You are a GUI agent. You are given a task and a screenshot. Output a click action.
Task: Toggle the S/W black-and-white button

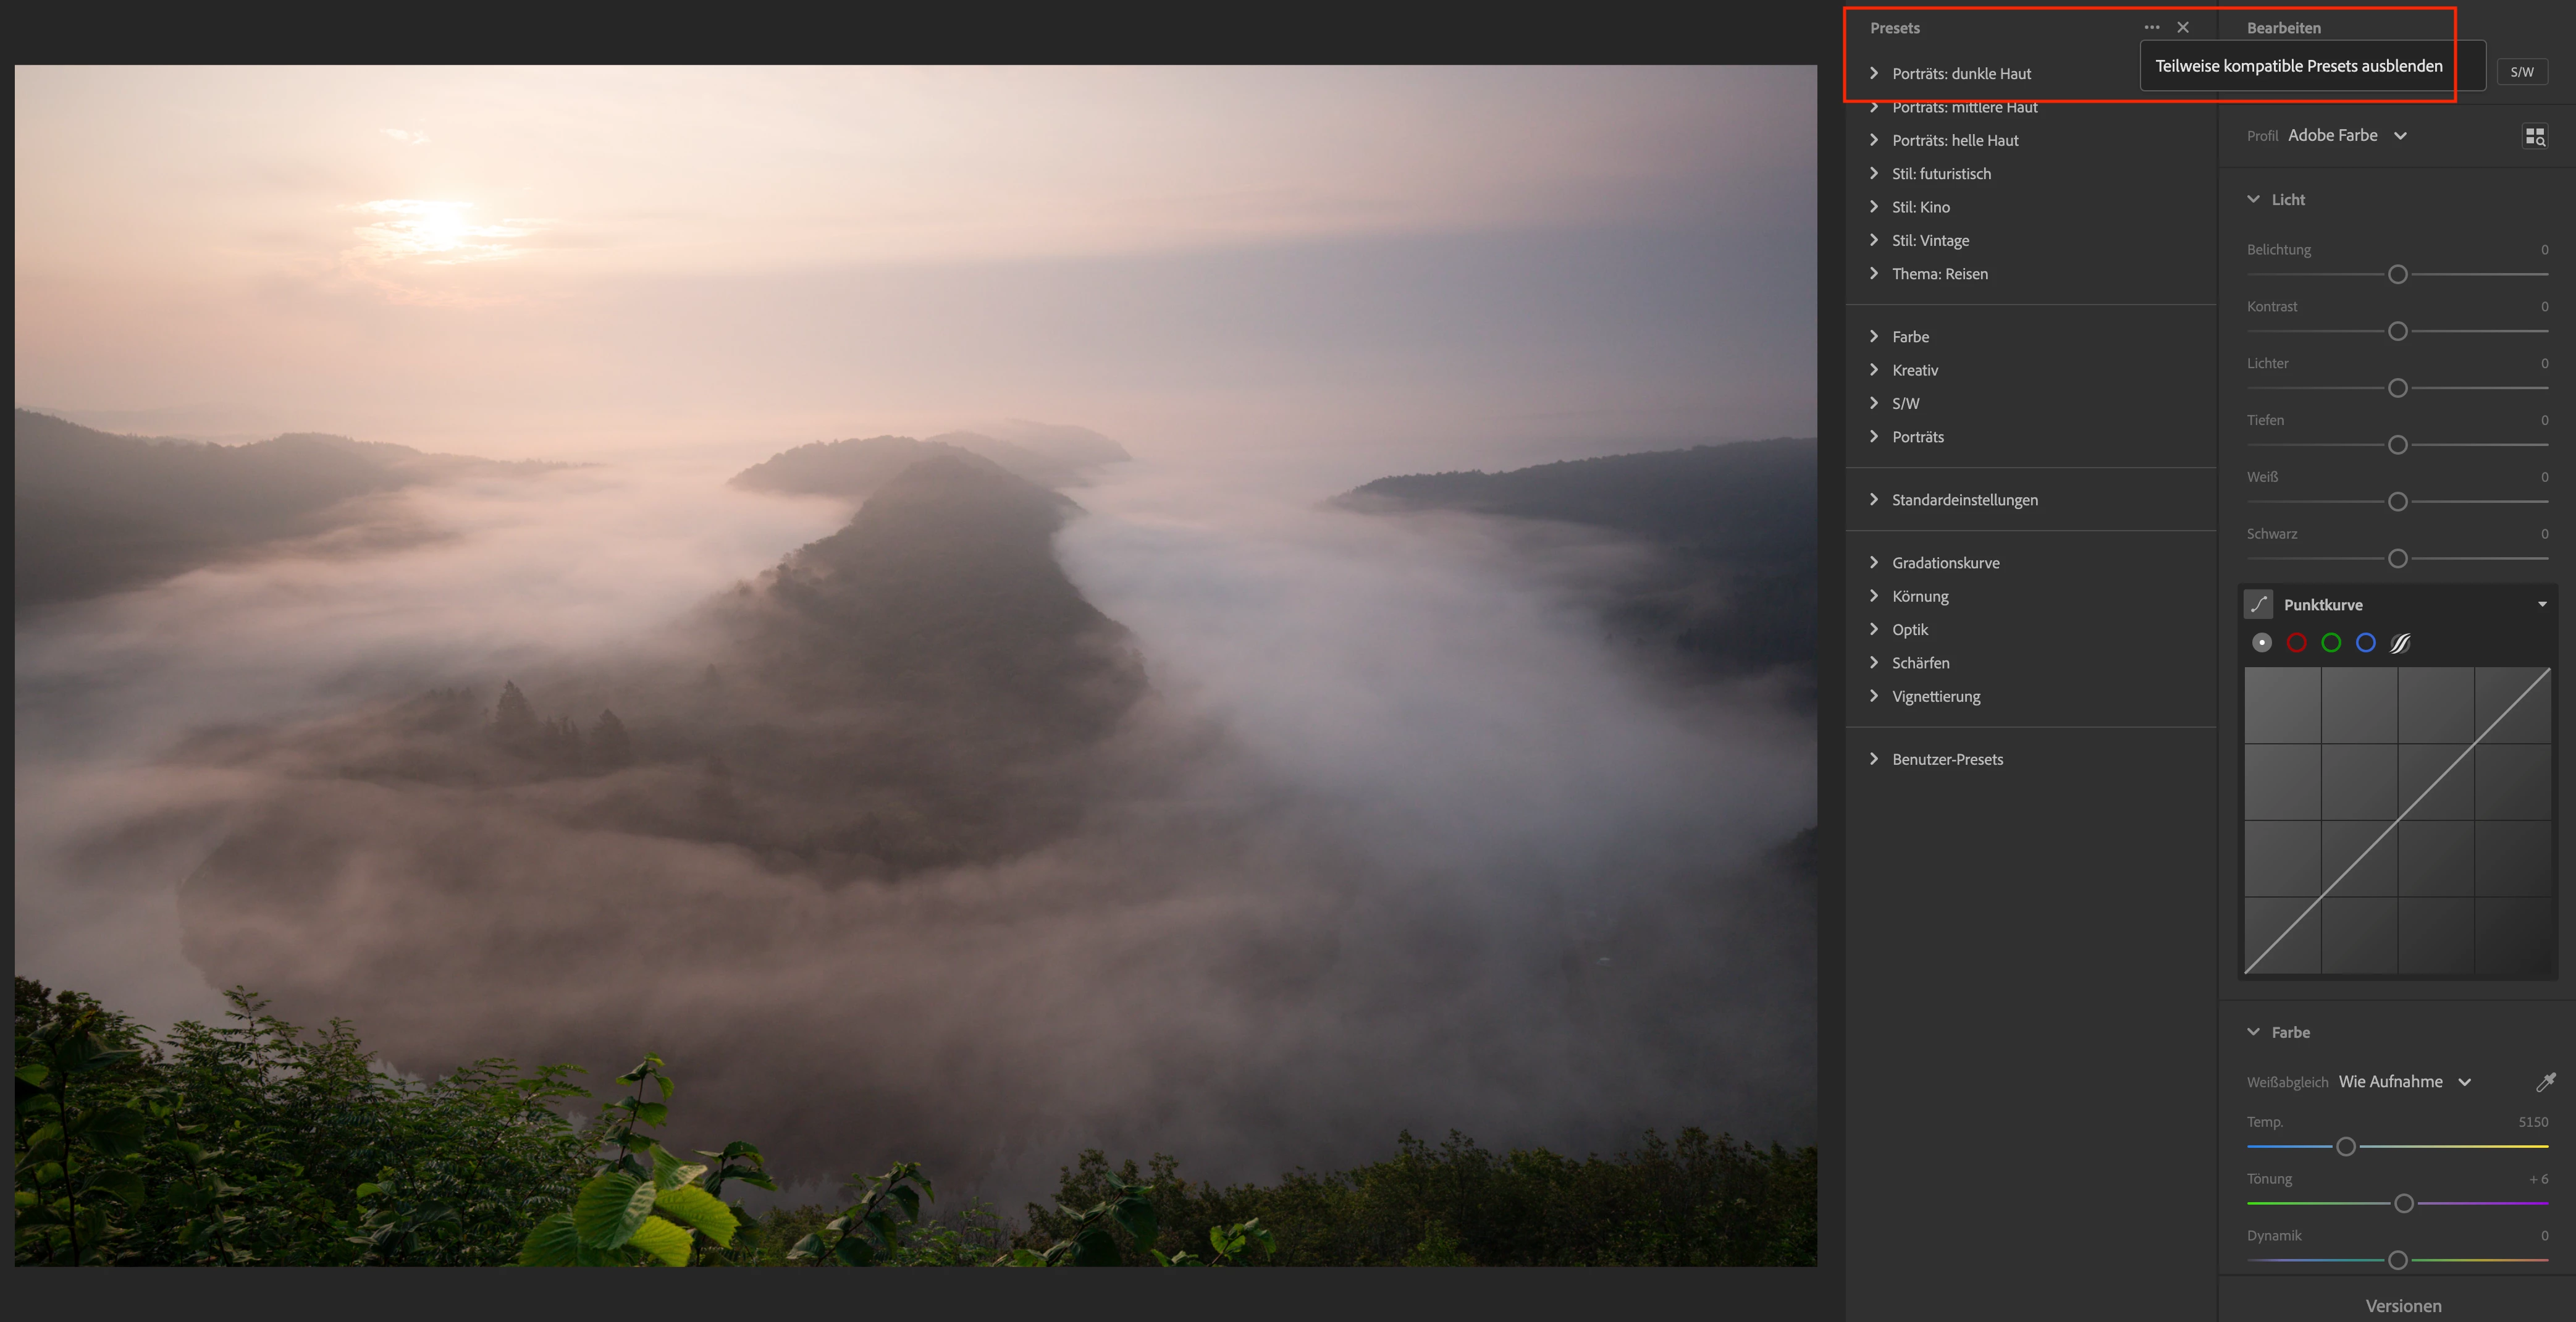(2521, 72)
